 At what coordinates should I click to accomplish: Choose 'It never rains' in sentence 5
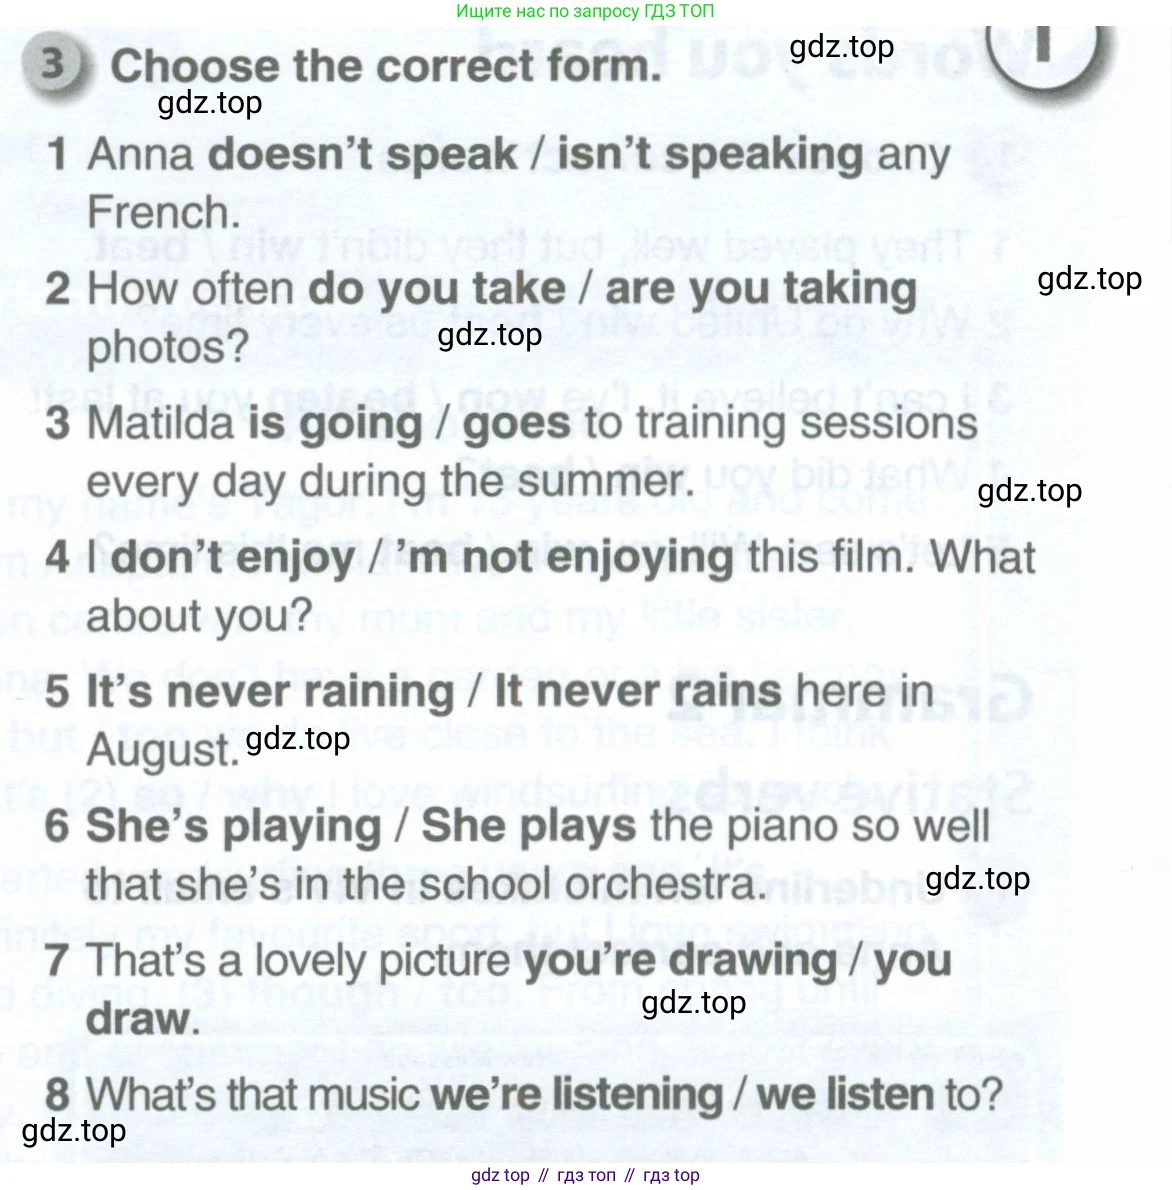point(638,692)
